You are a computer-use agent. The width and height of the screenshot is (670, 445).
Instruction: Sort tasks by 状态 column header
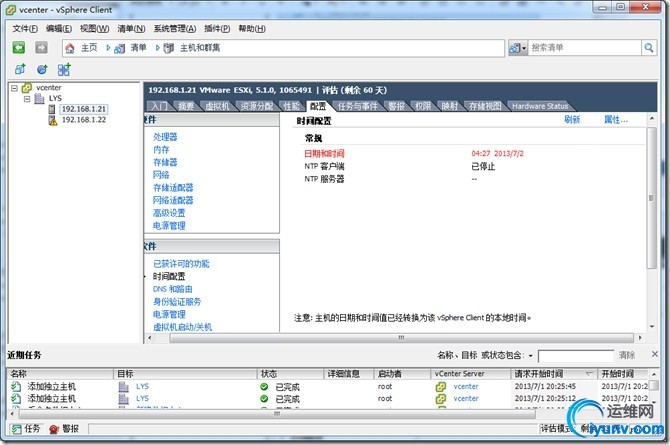click(290, 374)
